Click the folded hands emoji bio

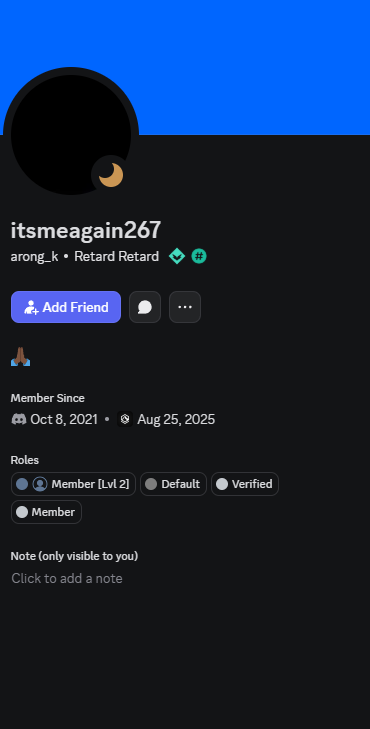tap(20, 357)
